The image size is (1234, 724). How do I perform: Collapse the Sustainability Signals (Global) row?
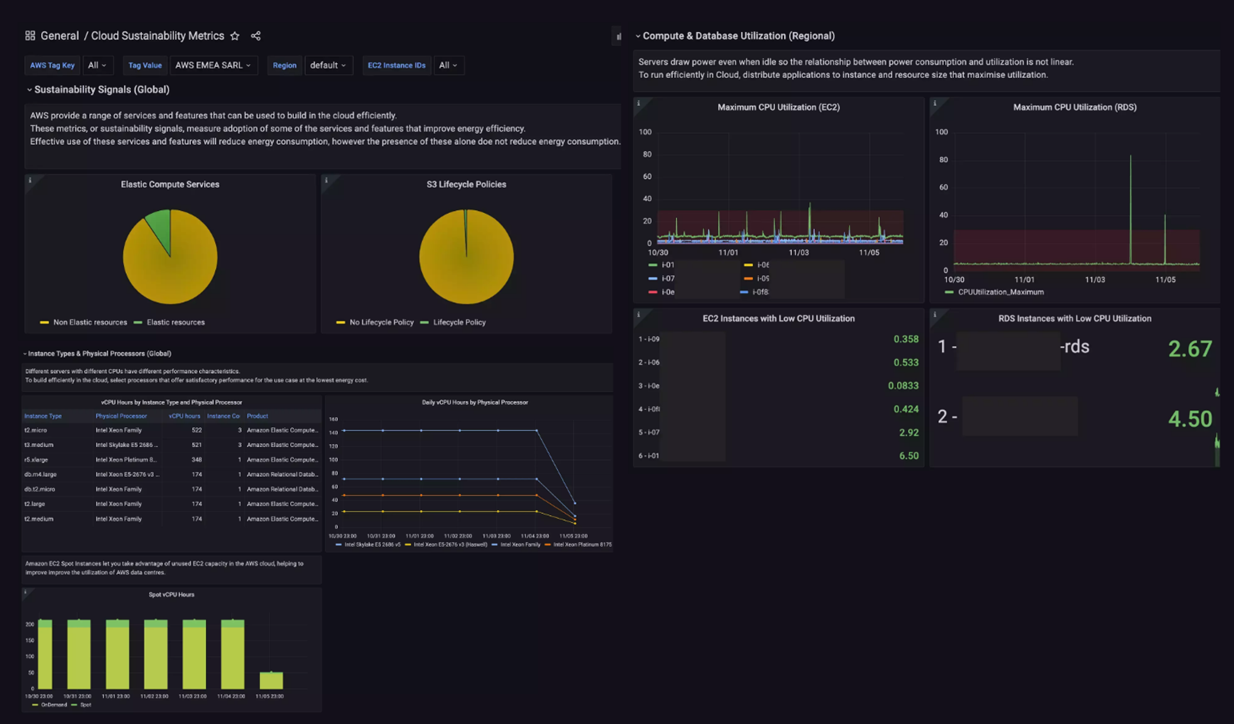[101, 90]
